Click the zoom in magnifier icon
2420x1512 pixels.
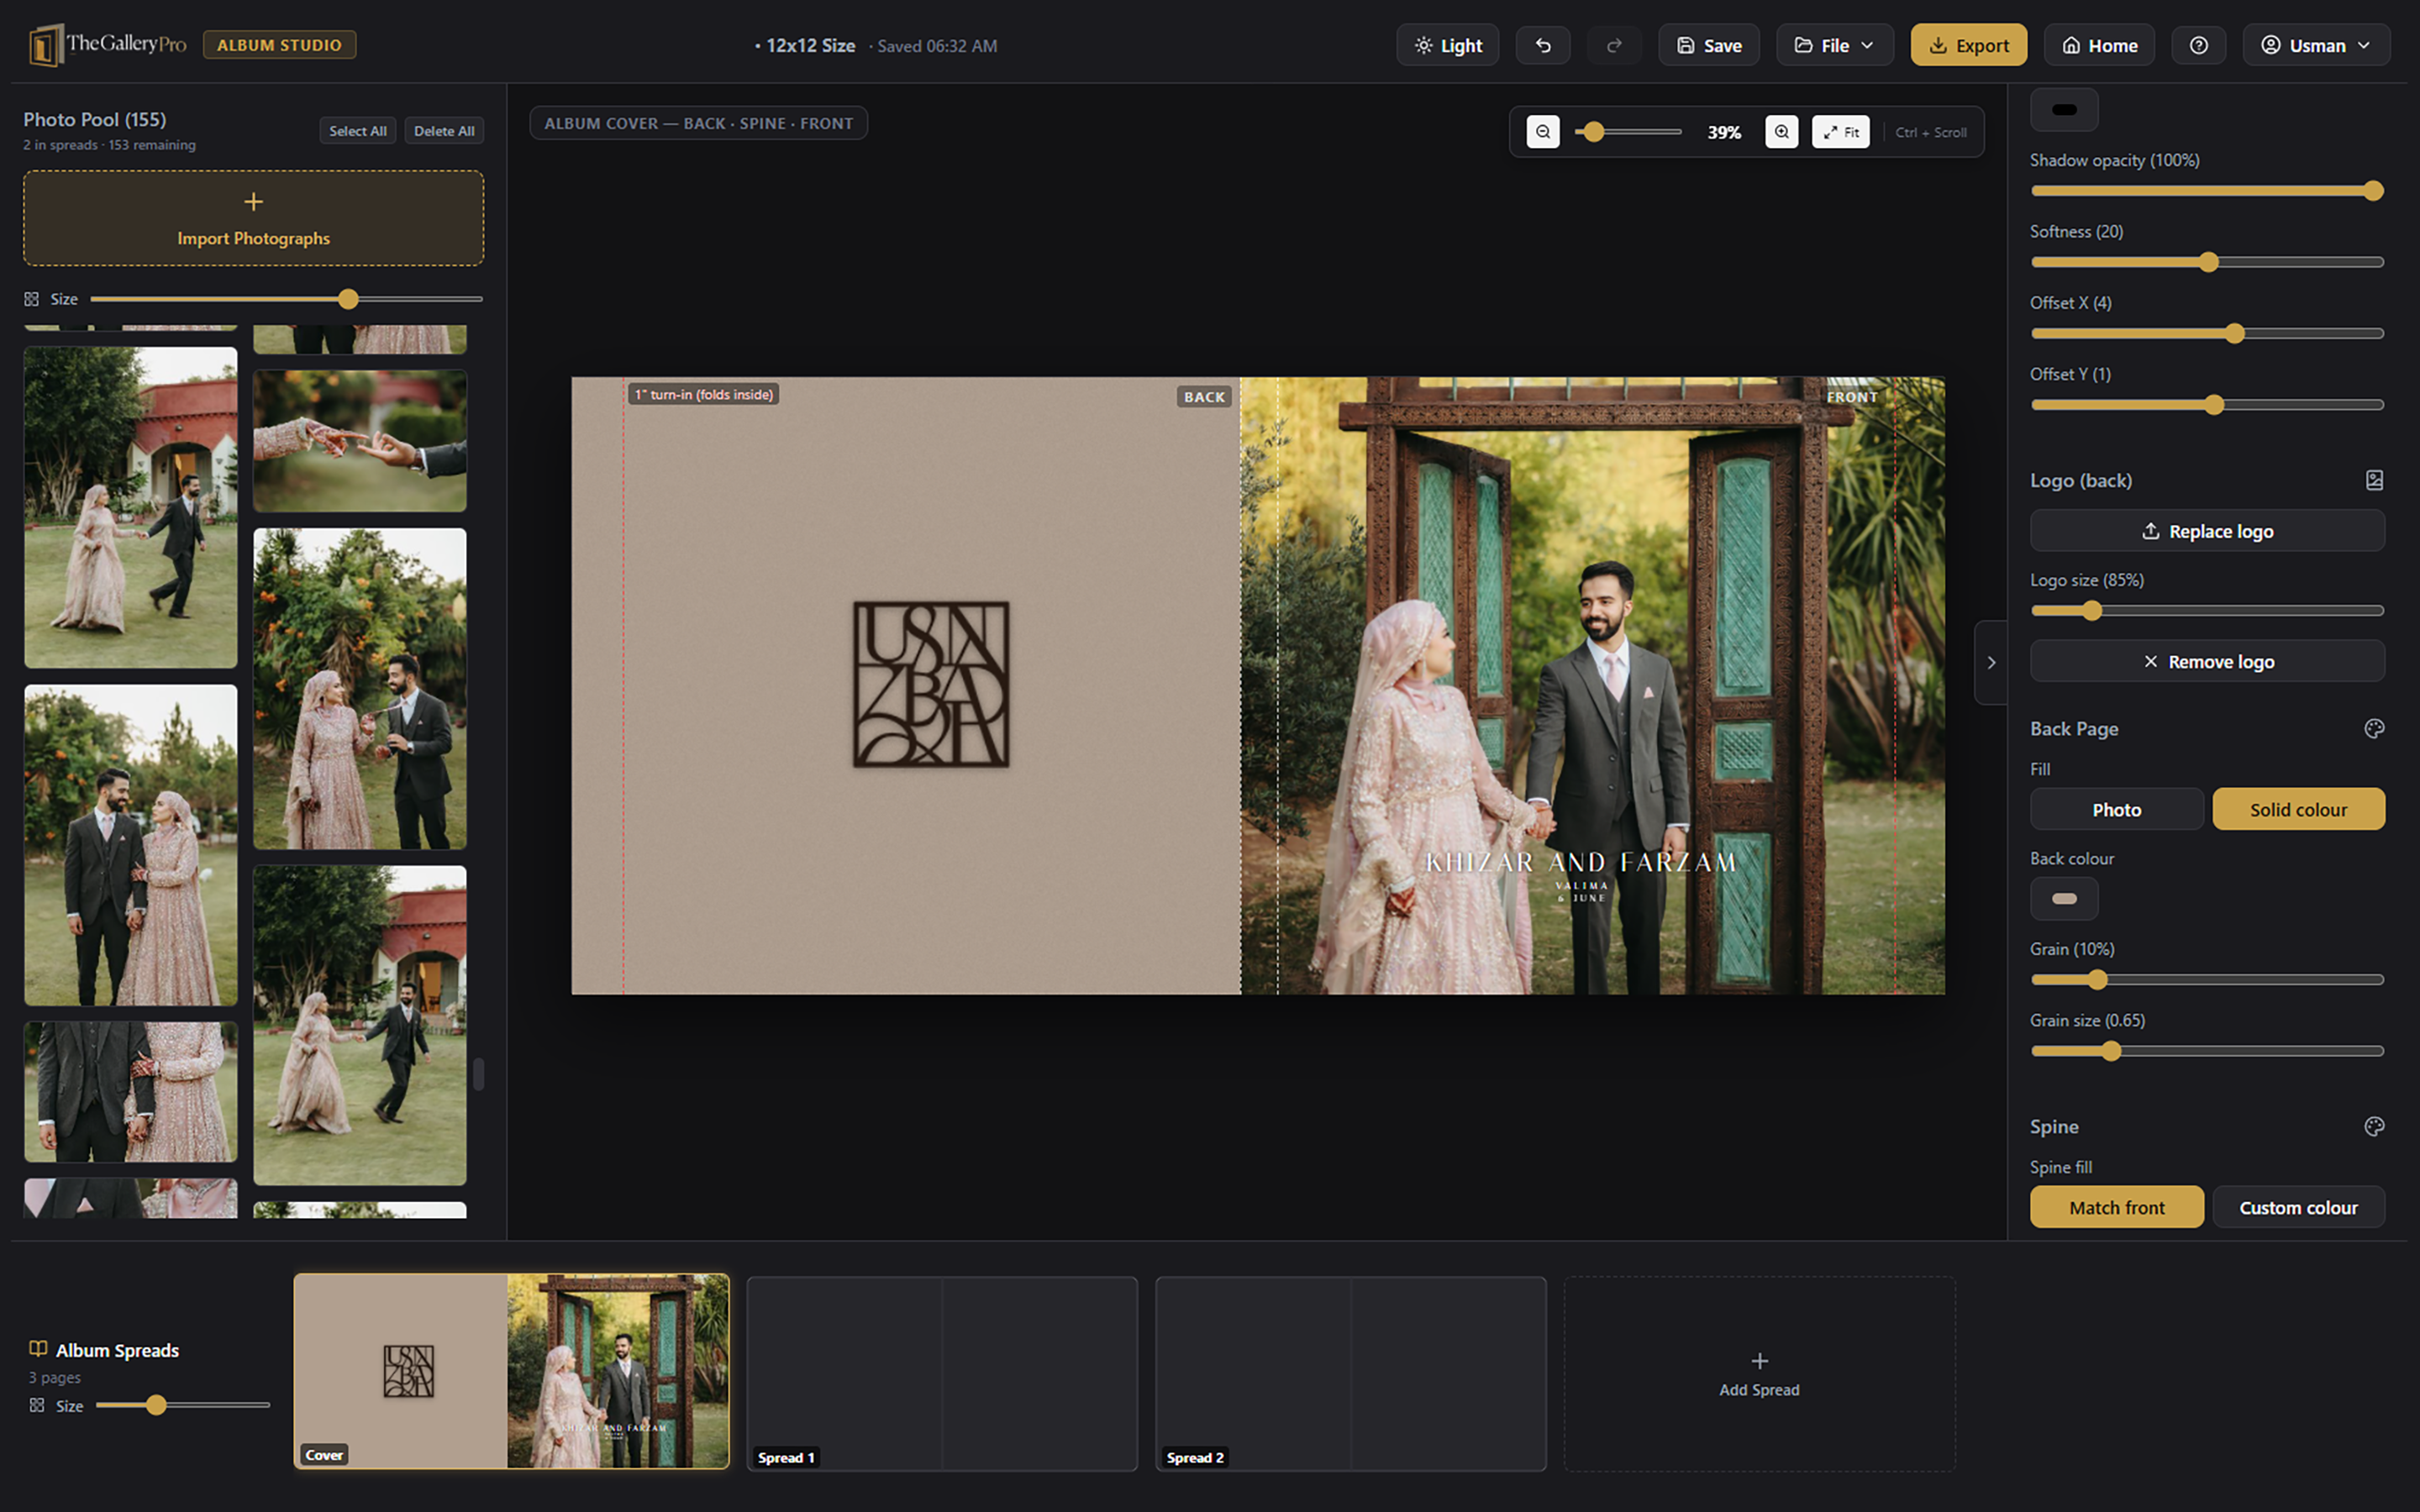click(x=1781, y=132)
